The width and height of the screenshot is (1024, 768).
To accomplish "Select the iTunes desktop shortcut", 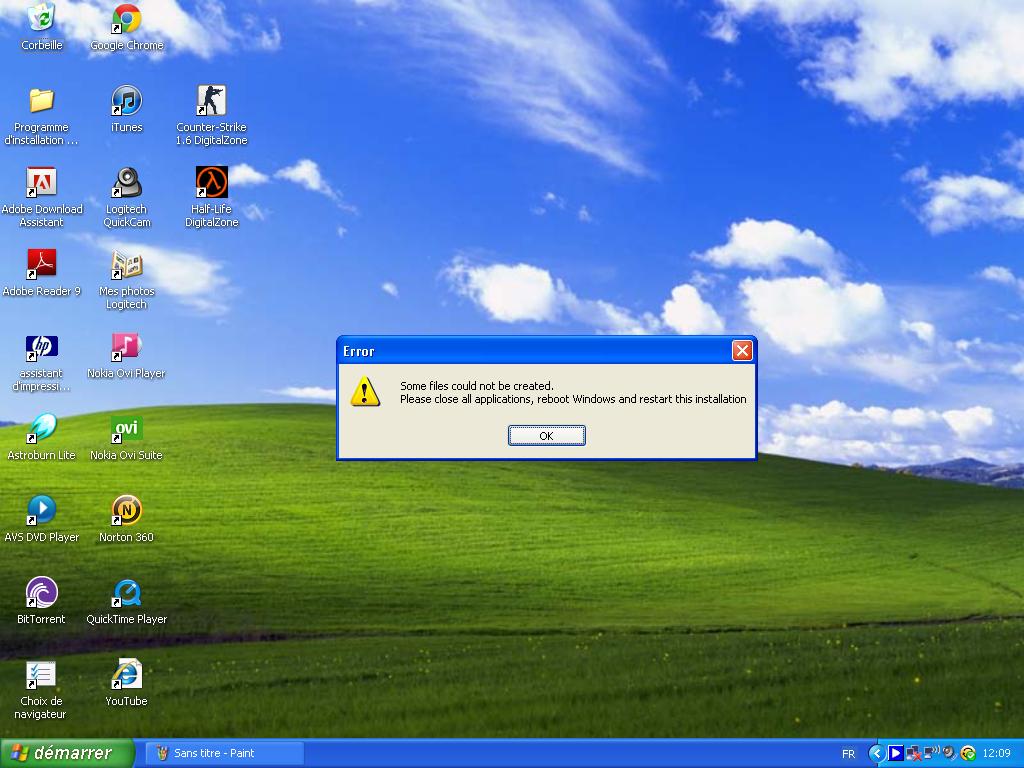I will tap(127, 109).
